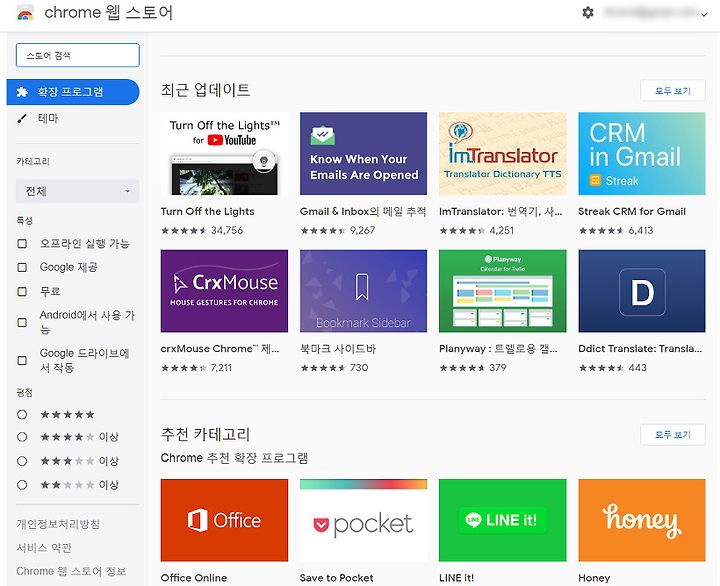720x586 pixels.
Task: Open the ImTranslator extension tile
Action: tap(502, 153)
